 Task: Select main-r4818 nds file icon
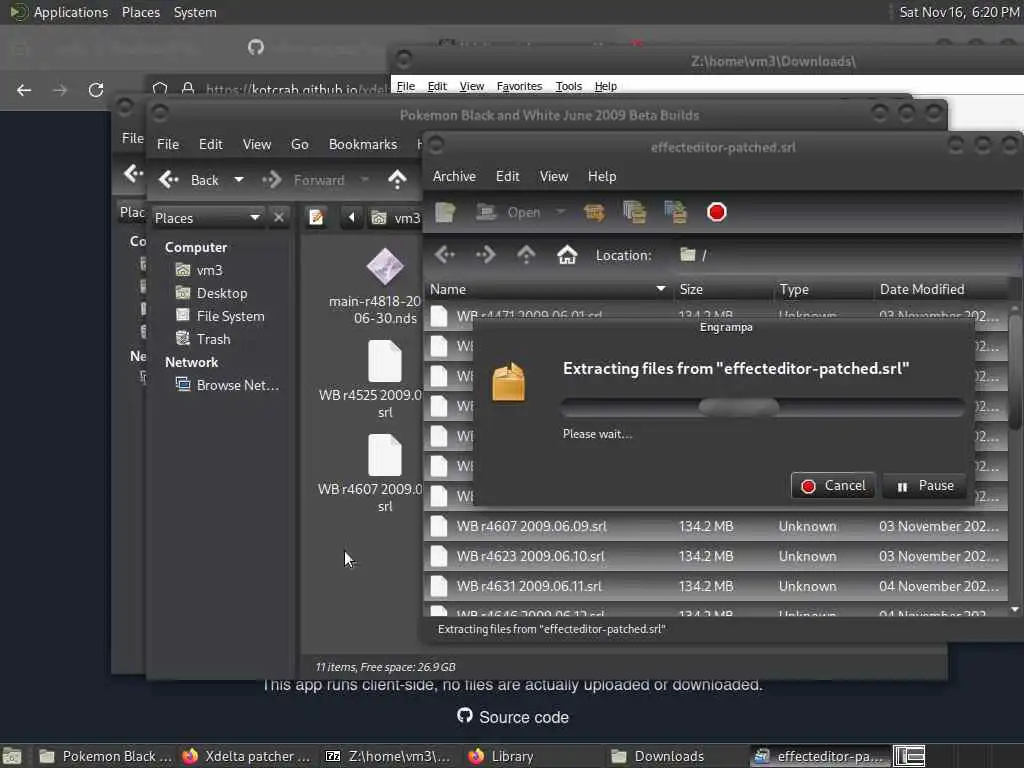click(x=384, y=267)
